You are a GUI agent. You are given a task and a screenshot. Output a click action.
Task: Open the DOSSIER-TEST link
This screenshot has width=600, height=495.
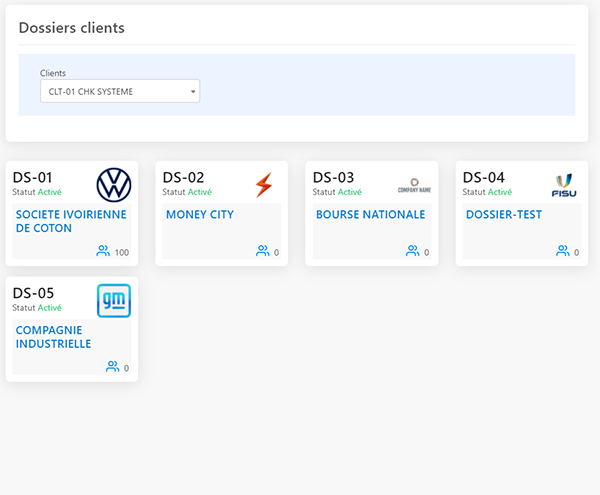tap(504, 215)
